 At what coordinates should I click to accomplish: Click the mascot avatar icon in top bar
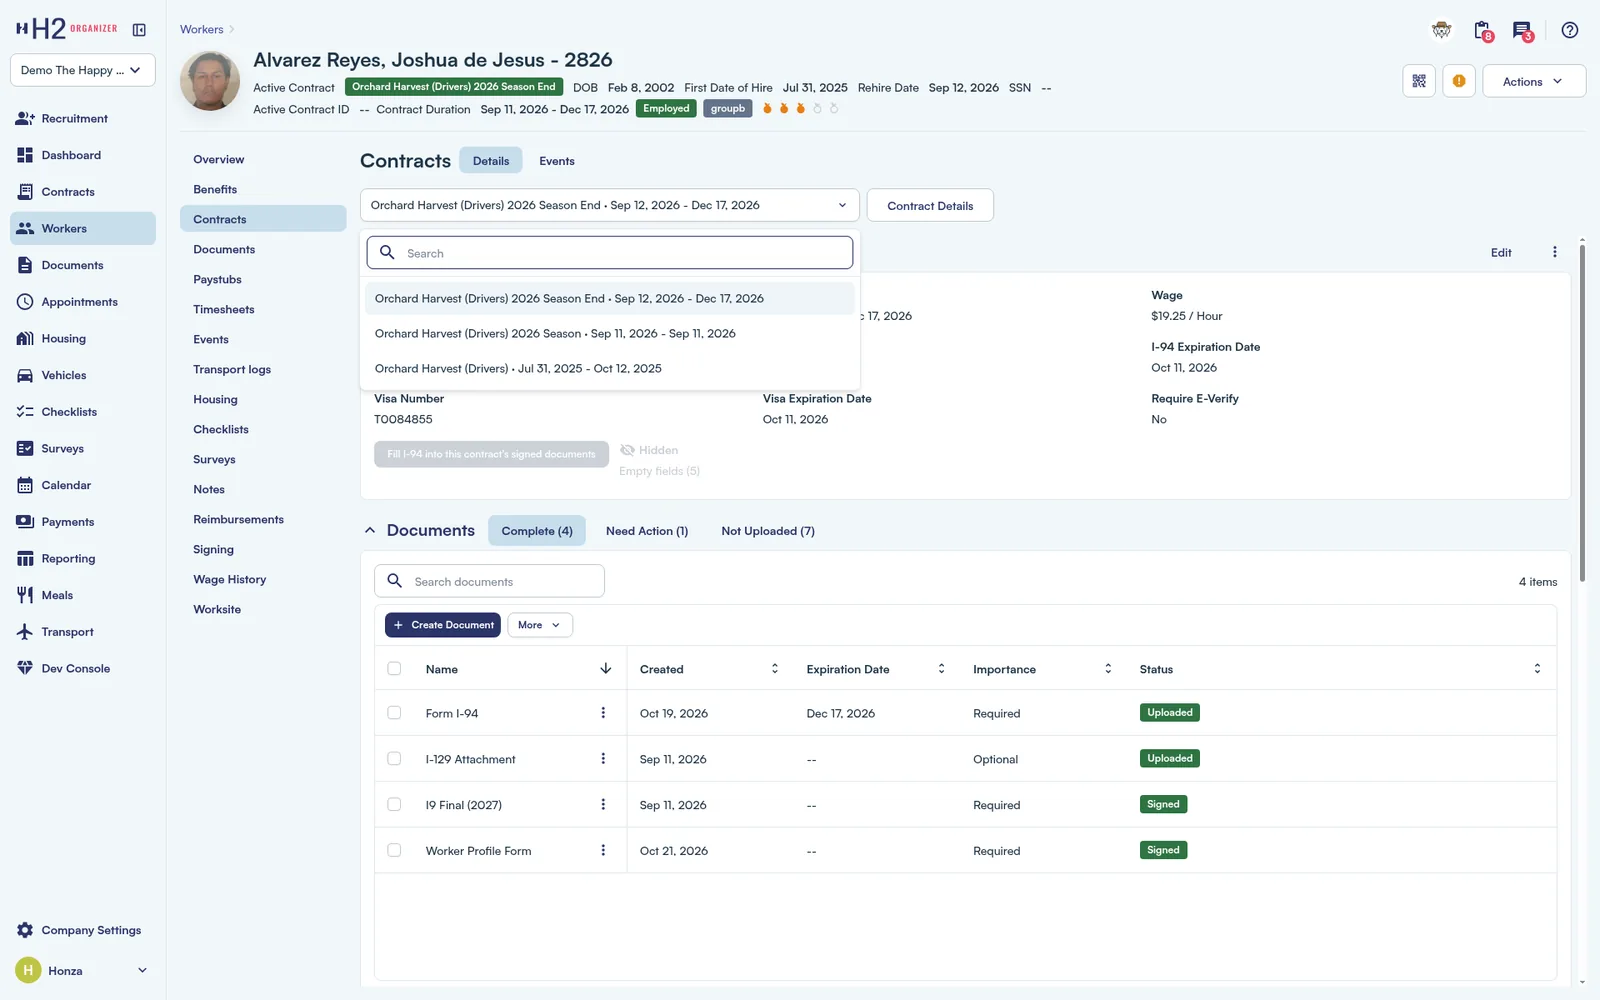pos(1441,30)
